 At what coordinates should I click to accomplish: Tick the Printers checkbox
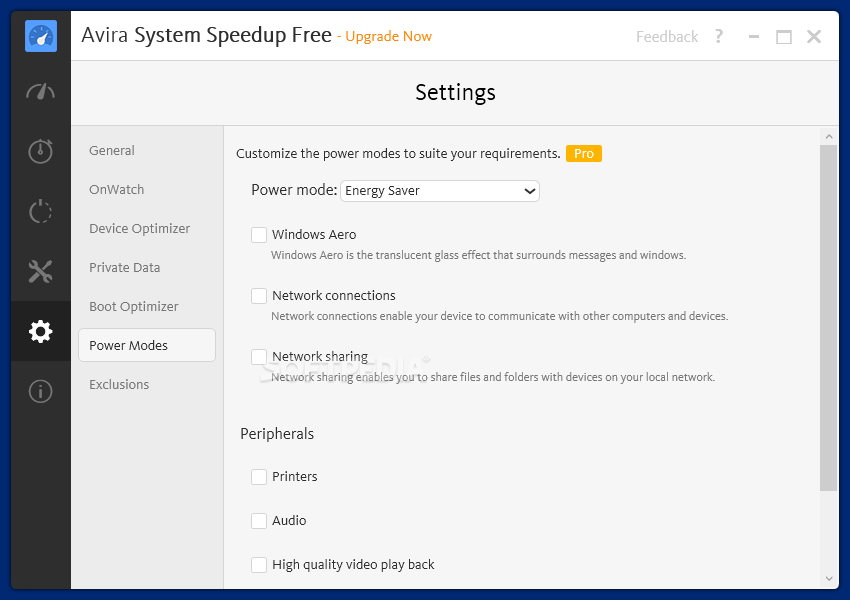(259, 477)
